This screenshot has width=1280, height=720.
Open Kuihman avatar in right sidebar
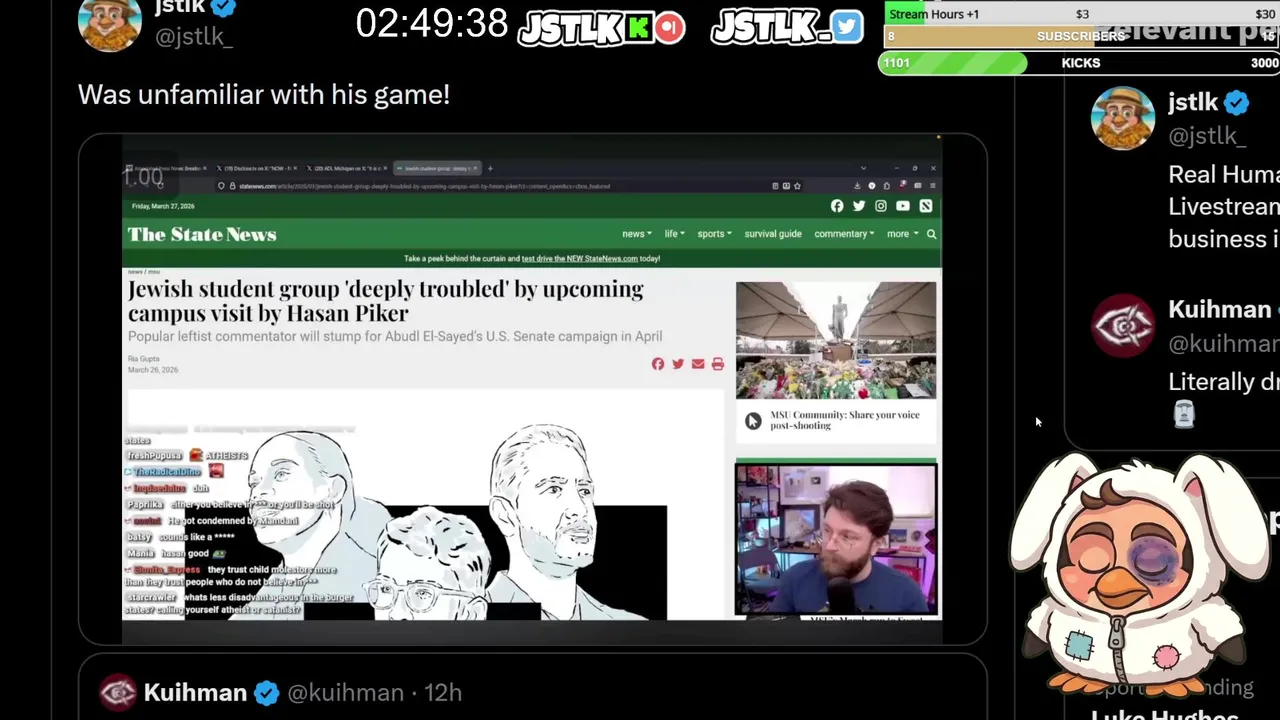click(1123, 325)
